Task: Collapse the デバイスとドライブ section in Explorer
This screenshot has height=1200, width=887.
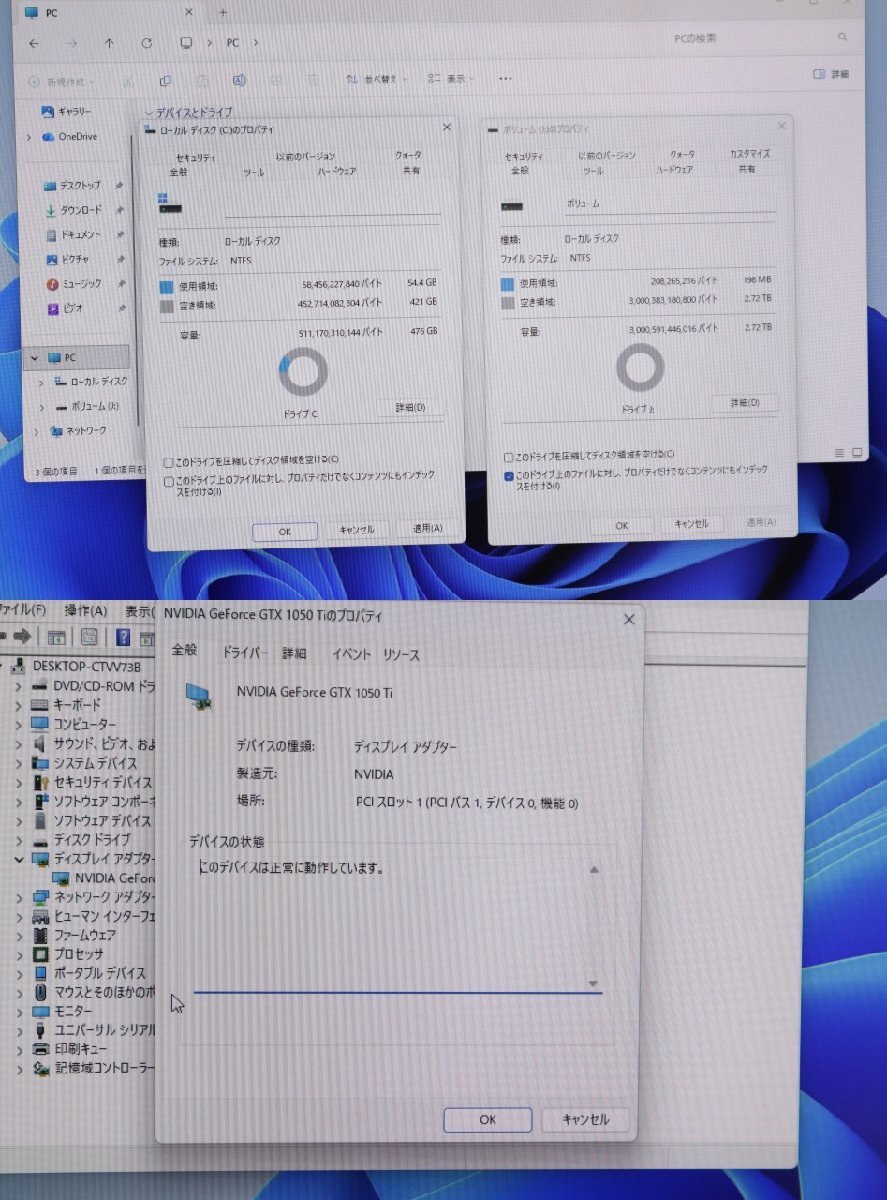Action: point(150,113)
